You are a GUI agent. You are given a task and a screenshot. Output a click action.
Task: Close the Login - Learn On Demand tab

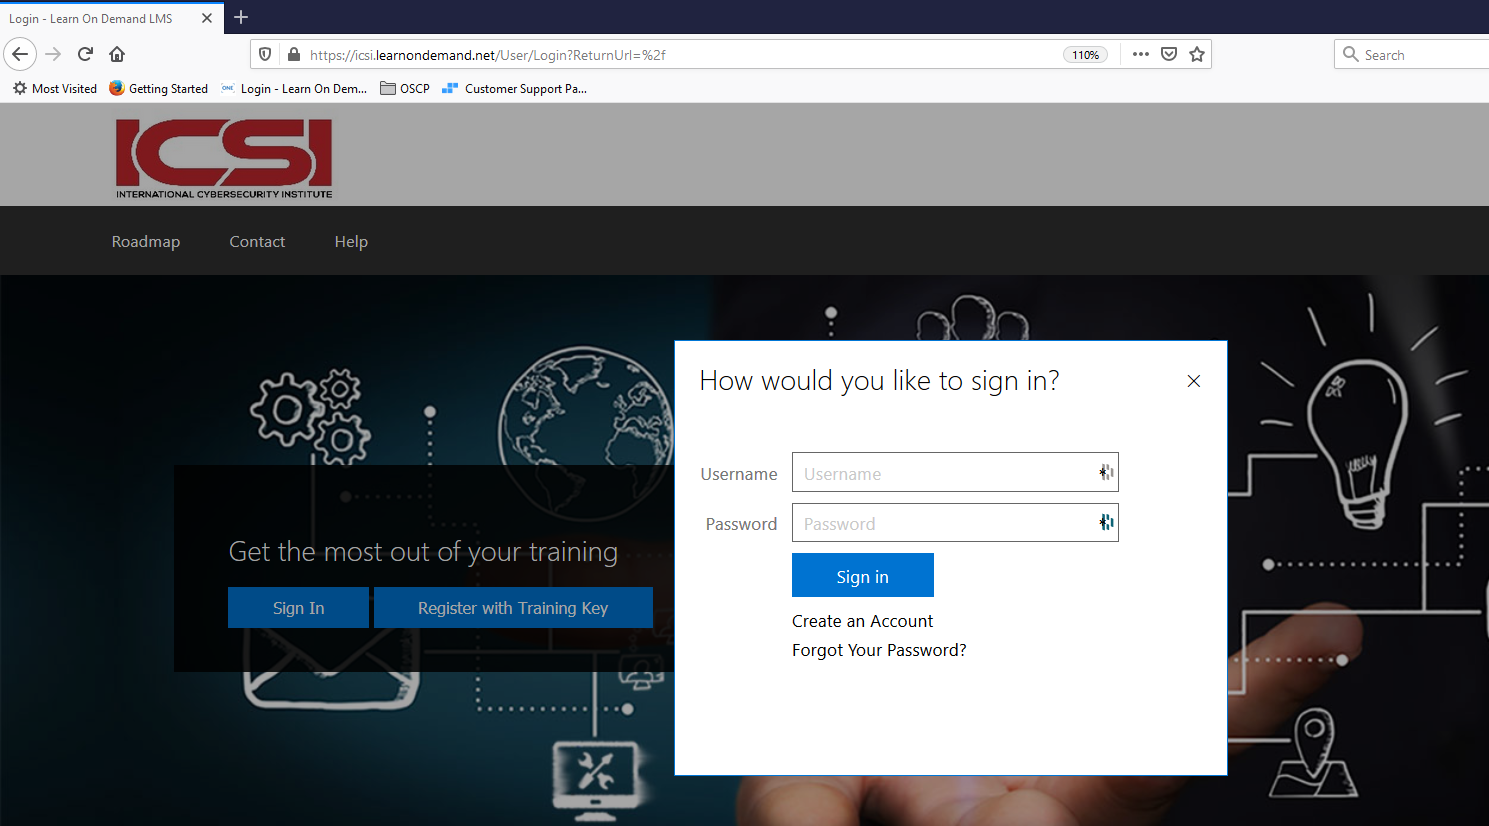(207, 18)
